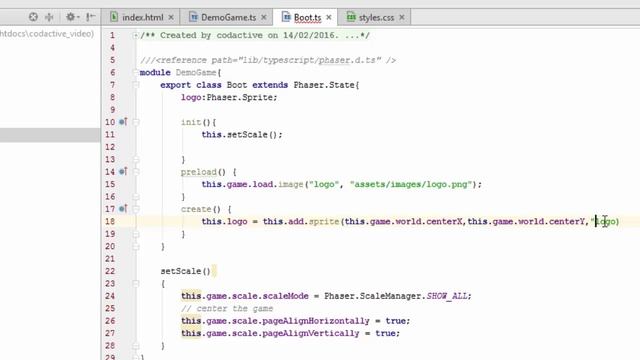Click line number 22 in the gutter
Viewport: 640px width, 360px height.
click(x=110, y=271)
